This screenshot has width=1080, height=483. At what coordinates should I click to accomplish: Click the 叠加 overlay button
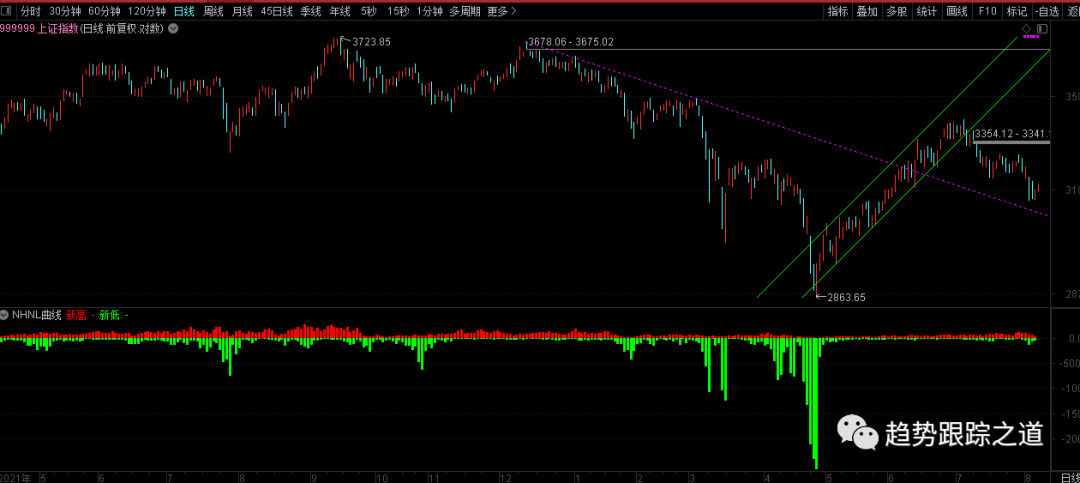tap(867, 11)
